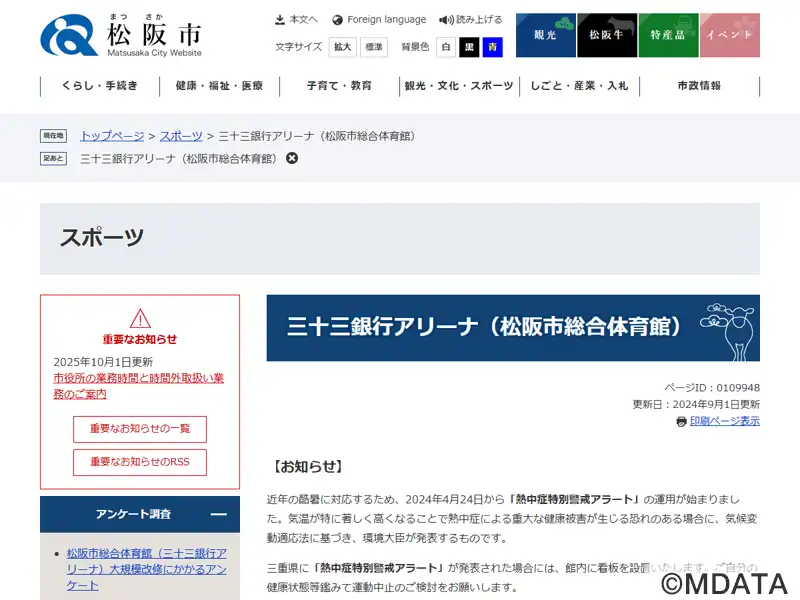Open the 松阪牛 beef banner
The image size is (800, 600).
607,35
